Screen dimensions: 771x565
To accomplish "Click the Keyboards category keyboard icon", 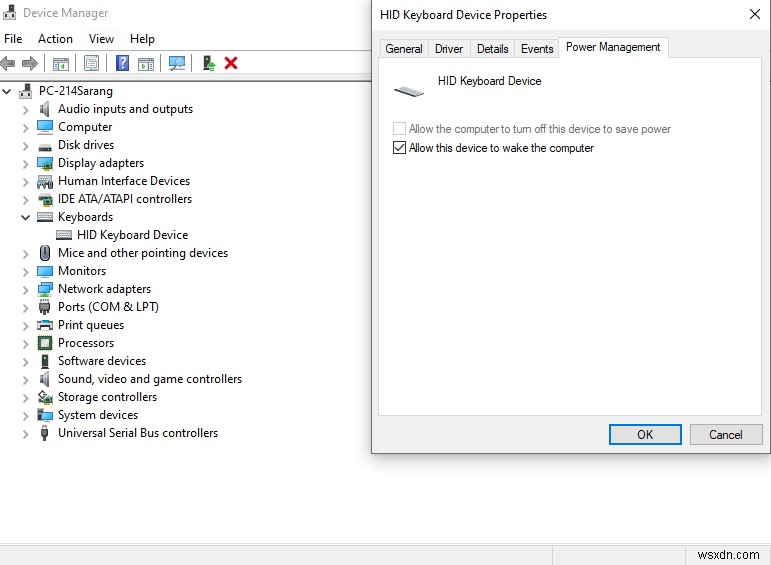I will (45, 217).
